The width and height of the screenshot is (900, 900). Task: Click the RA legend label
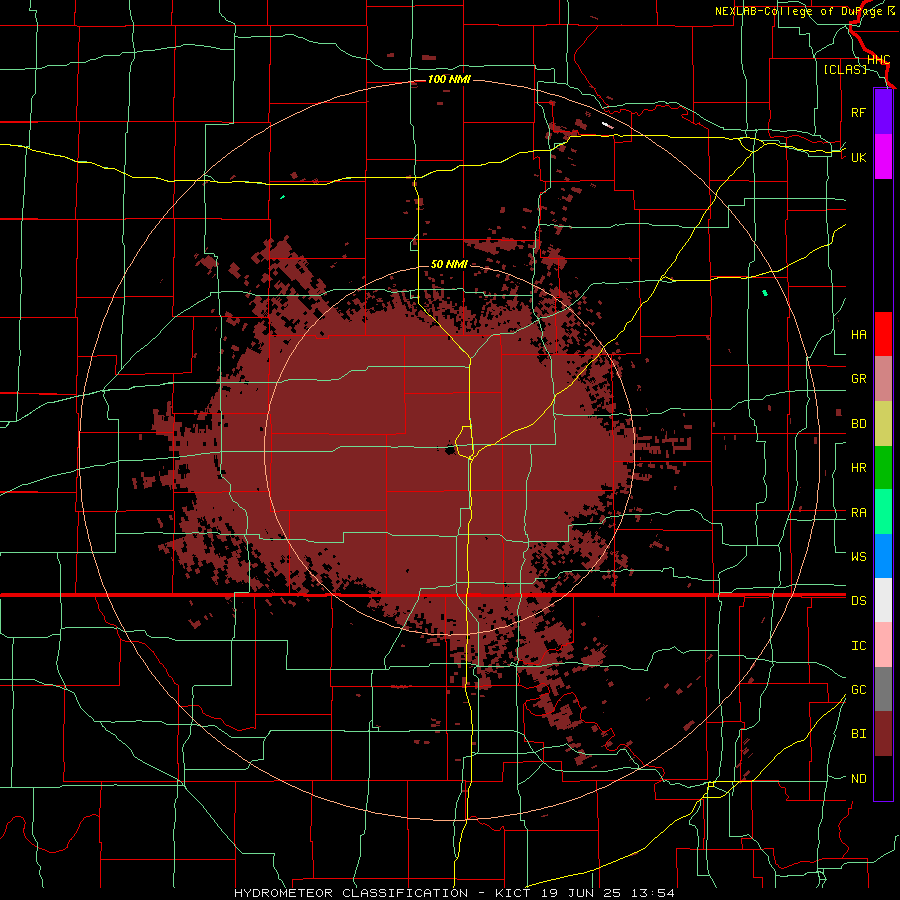(x=858, y=513)
